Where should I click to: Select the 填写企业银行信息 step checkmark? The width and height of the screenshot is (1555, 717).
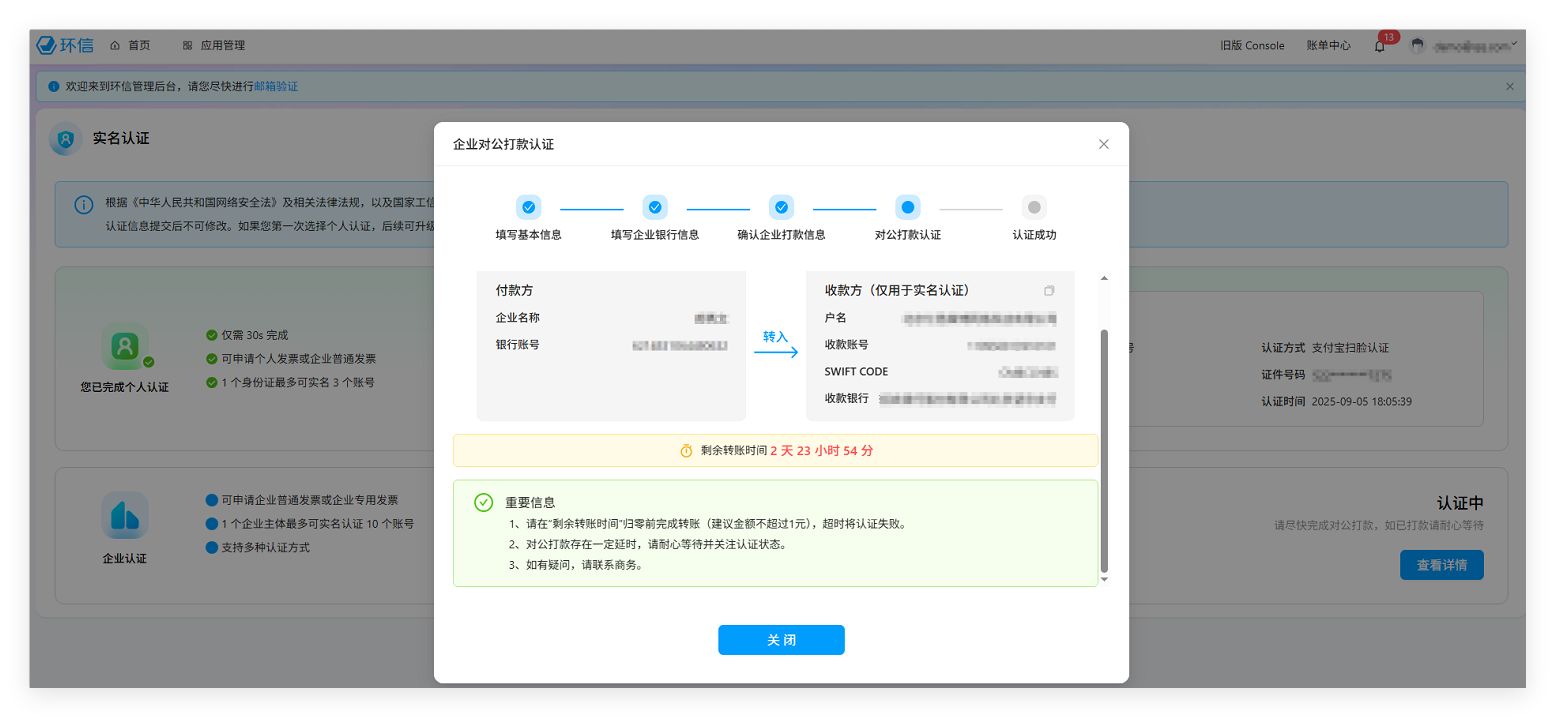point(655,207)
